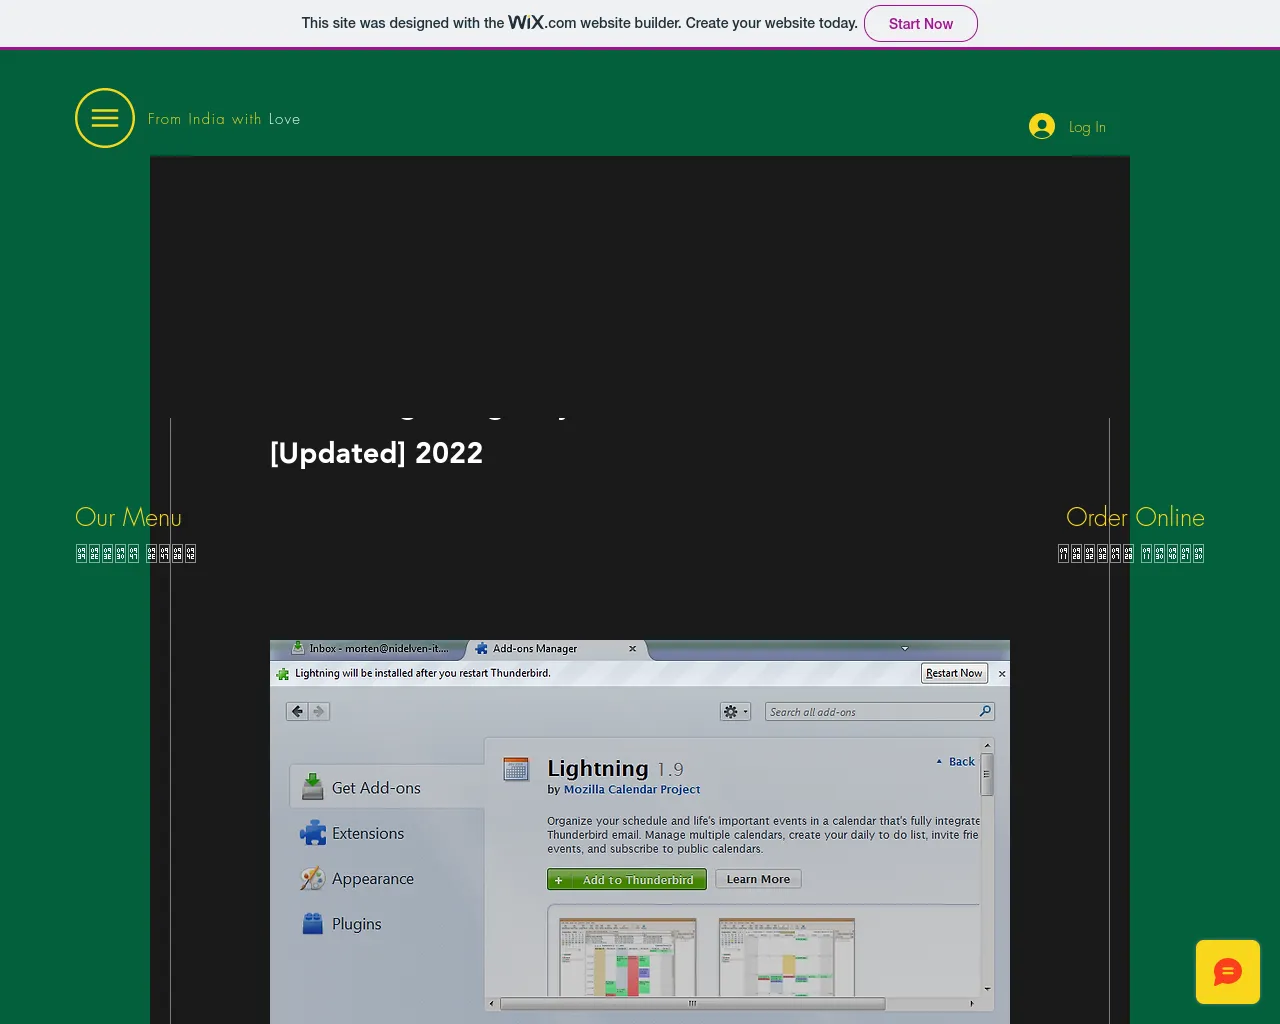The height and width of the screenshot is (1024, 1280).
Task: Click the "Lightning 1.9" add-on title
Action: tap(615, 768)
